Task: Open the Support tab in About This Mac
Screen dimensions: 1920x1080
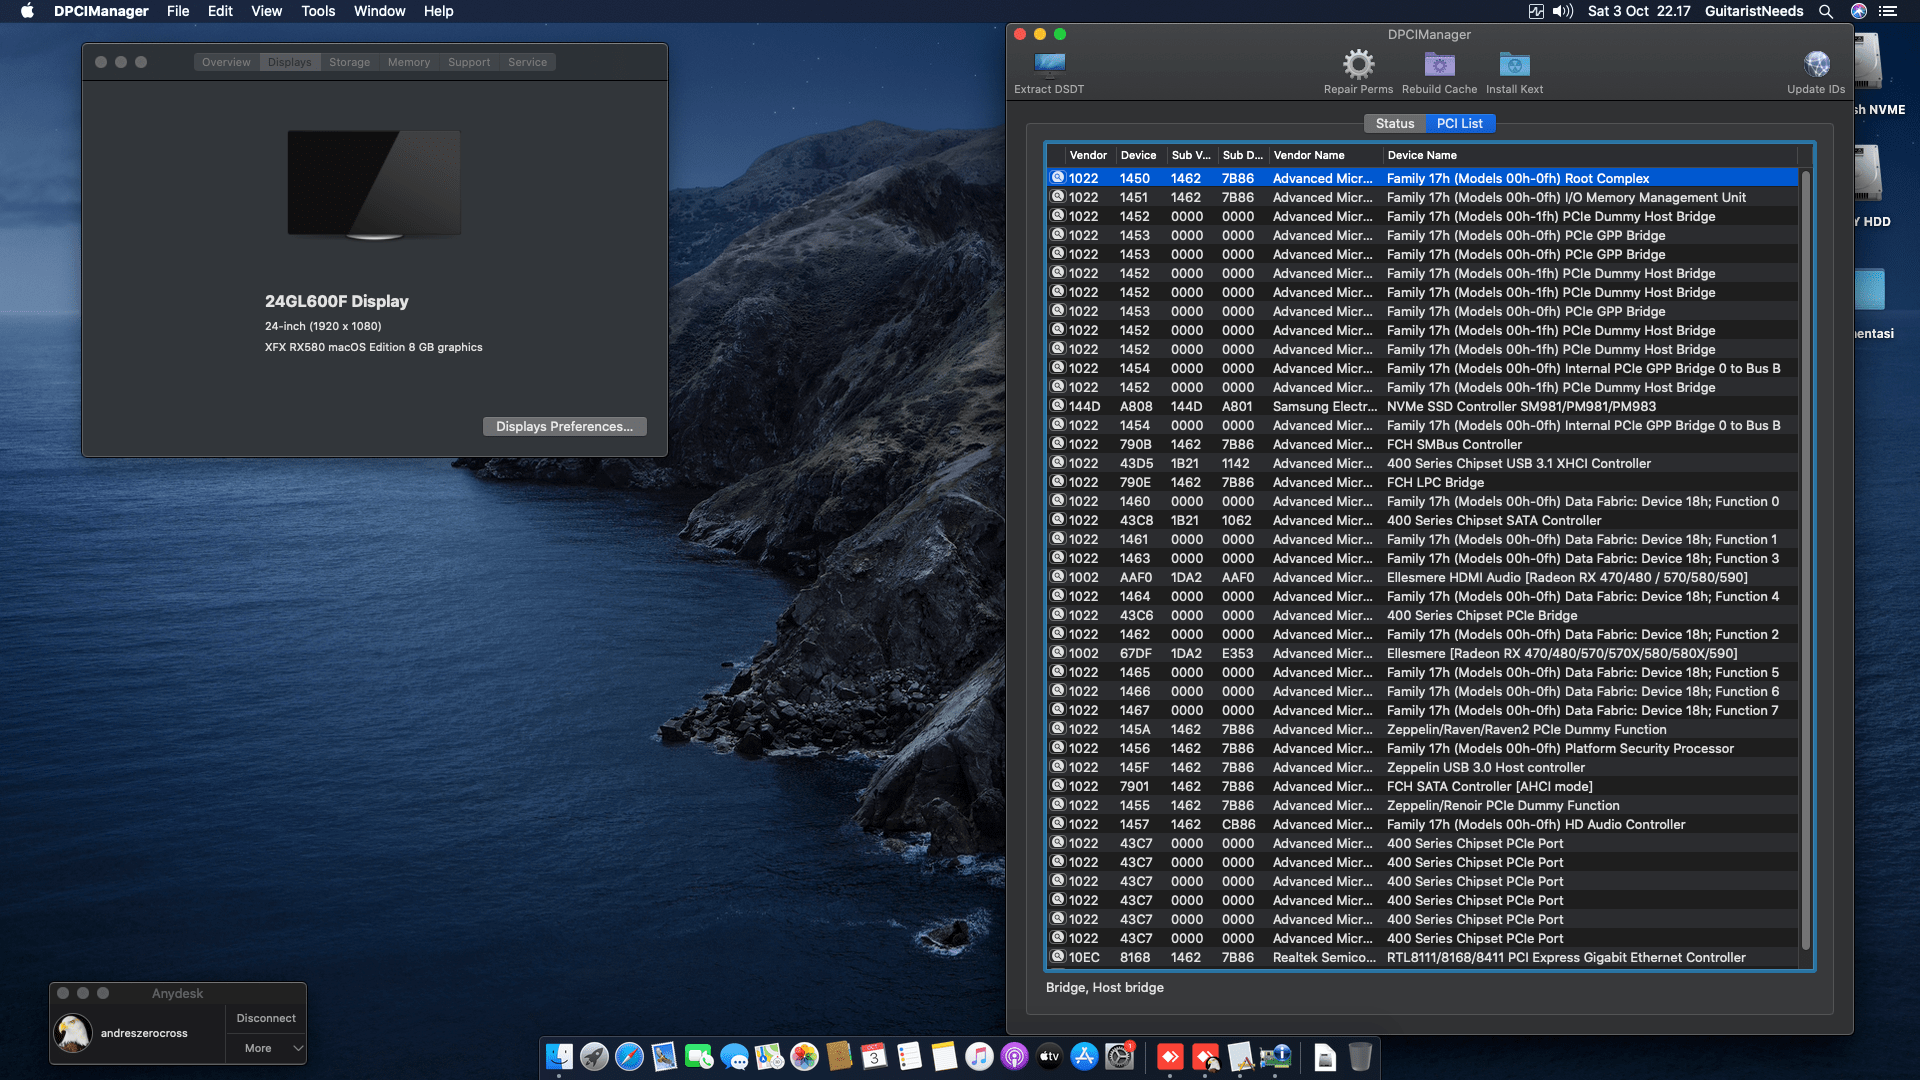Action: click(469, 62)
